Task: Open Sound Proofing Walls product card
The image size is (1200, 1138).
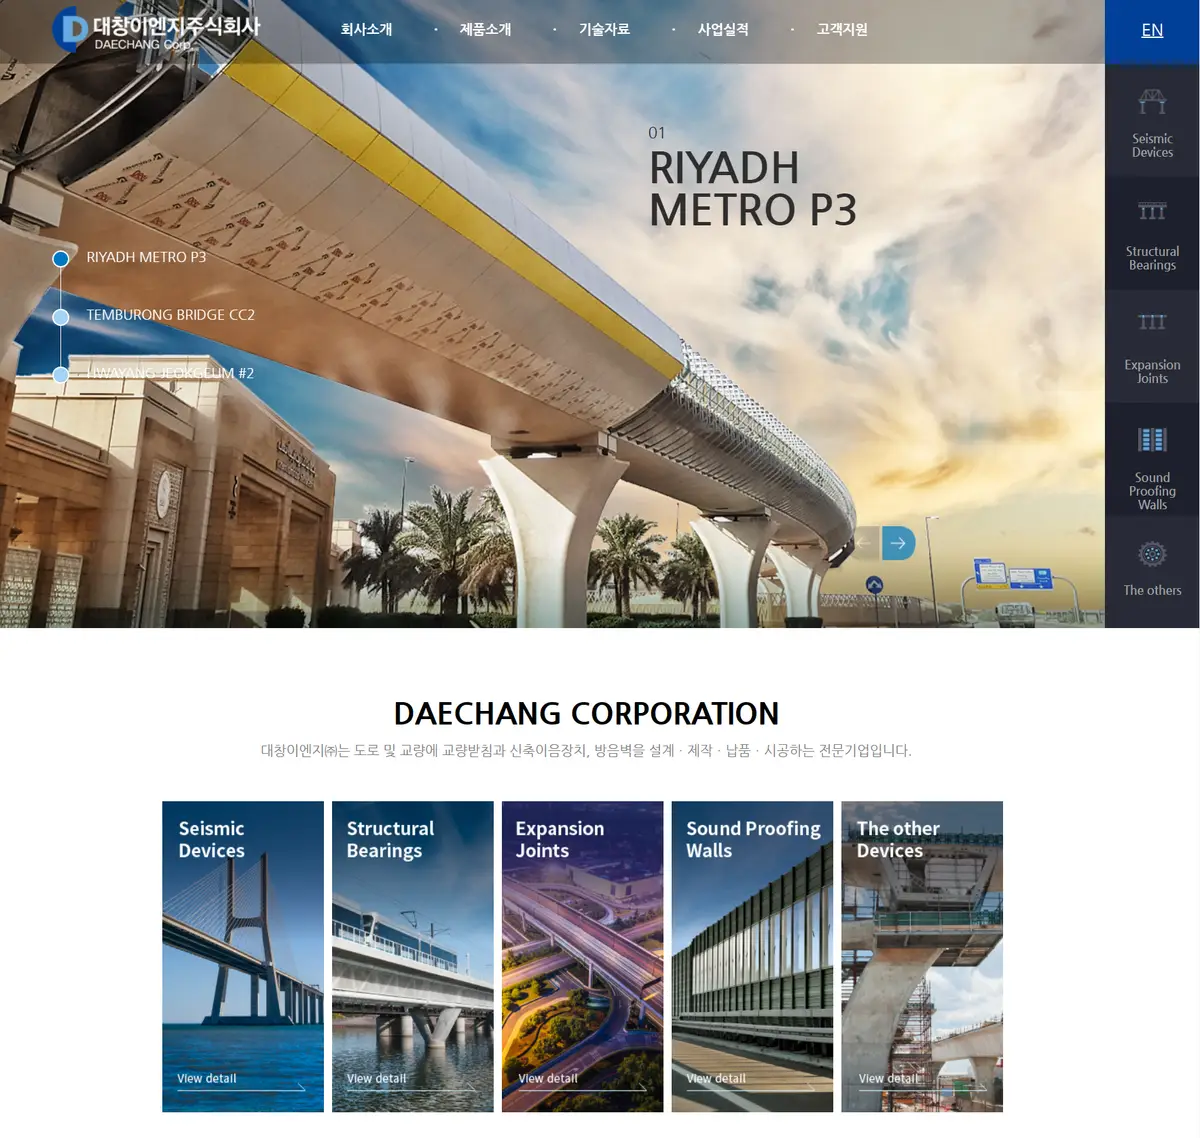Action: tap(752, 956)
